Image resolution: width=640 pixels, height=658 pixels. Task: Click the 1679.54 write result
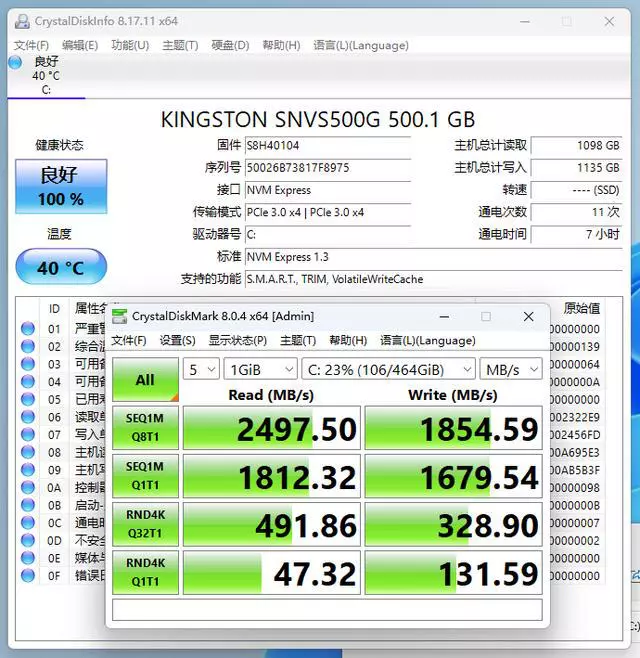pyautogui.click(x=453, y=476)
